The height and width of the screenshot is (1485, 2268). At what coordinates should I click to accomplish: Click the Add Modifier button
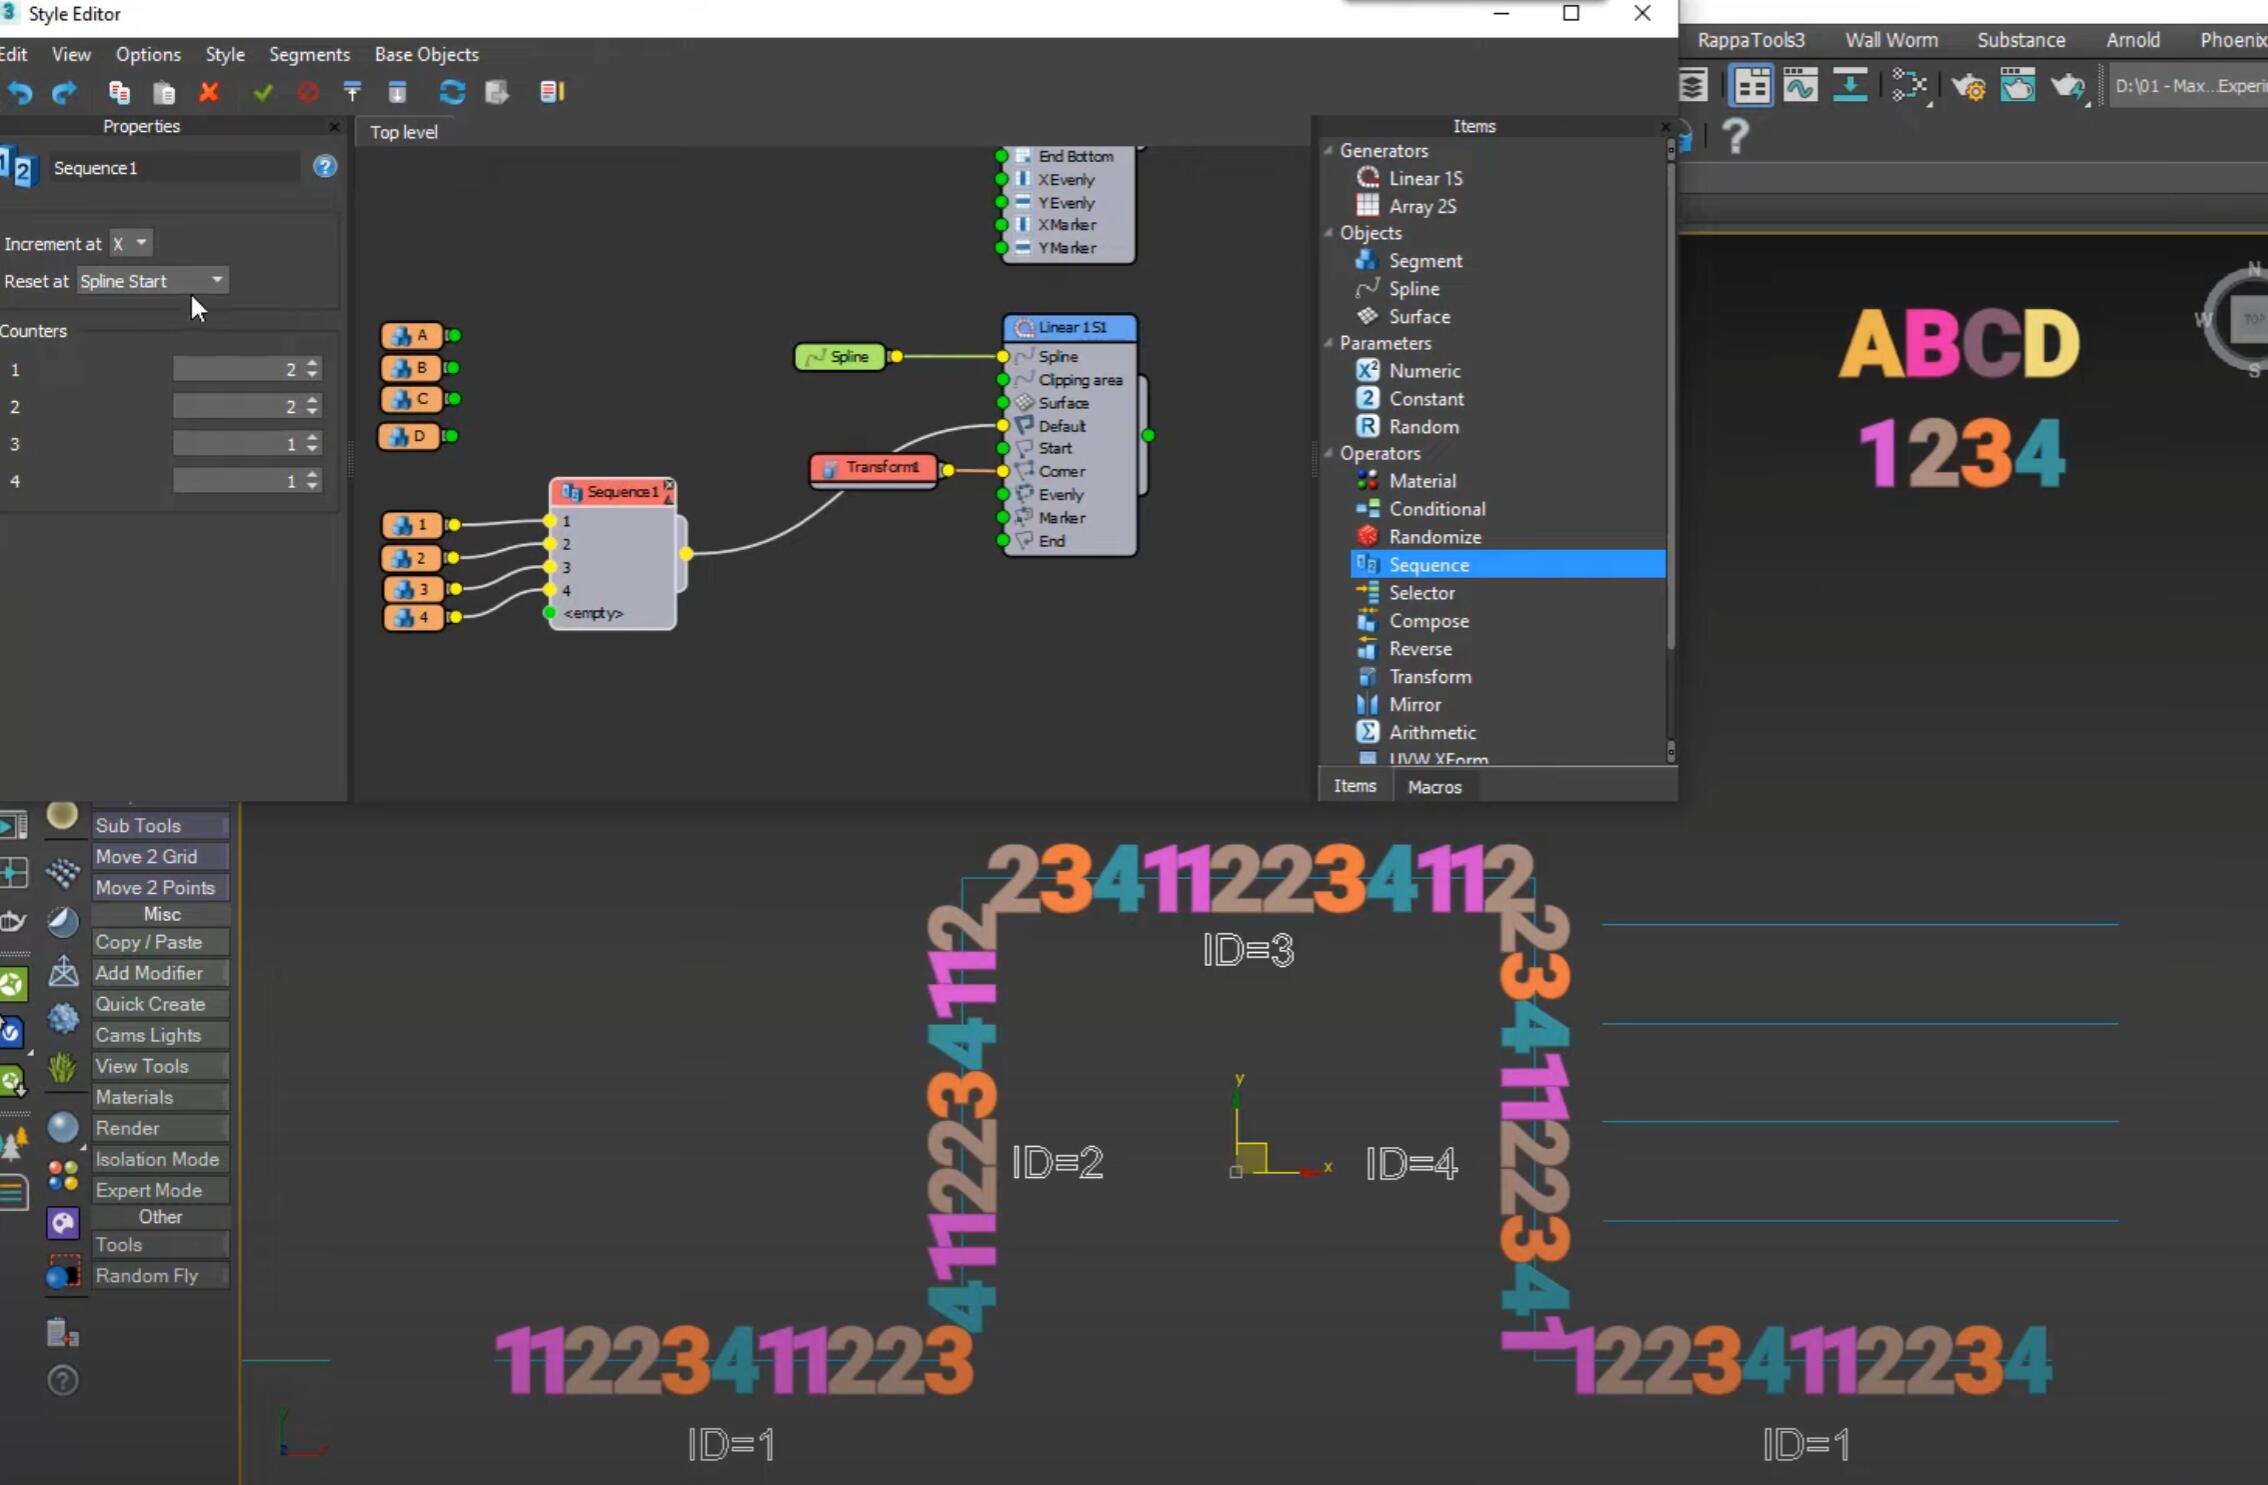tap(160, 973)
